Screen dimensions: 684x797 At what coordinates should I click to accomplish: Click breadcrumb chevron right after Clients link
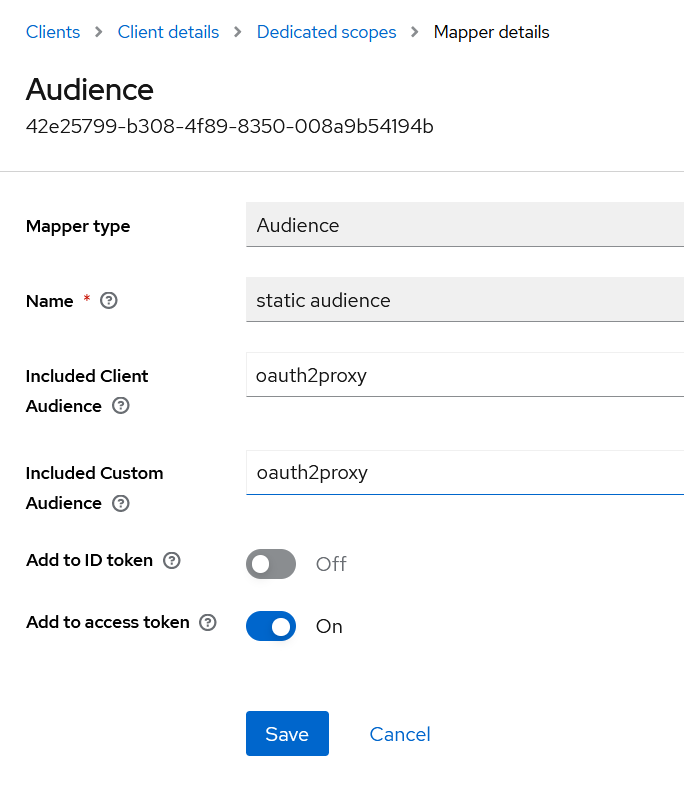pos(99,32)
